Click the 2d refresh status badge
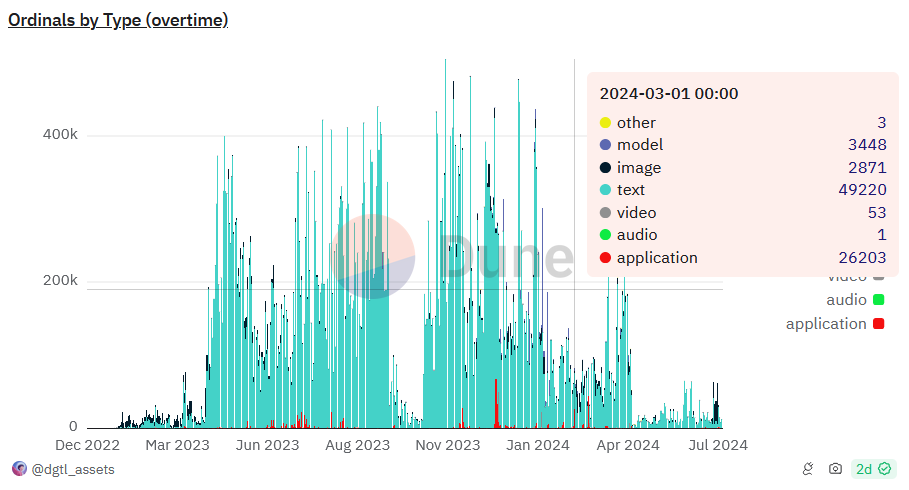The image size is (909, 490). 873,469
